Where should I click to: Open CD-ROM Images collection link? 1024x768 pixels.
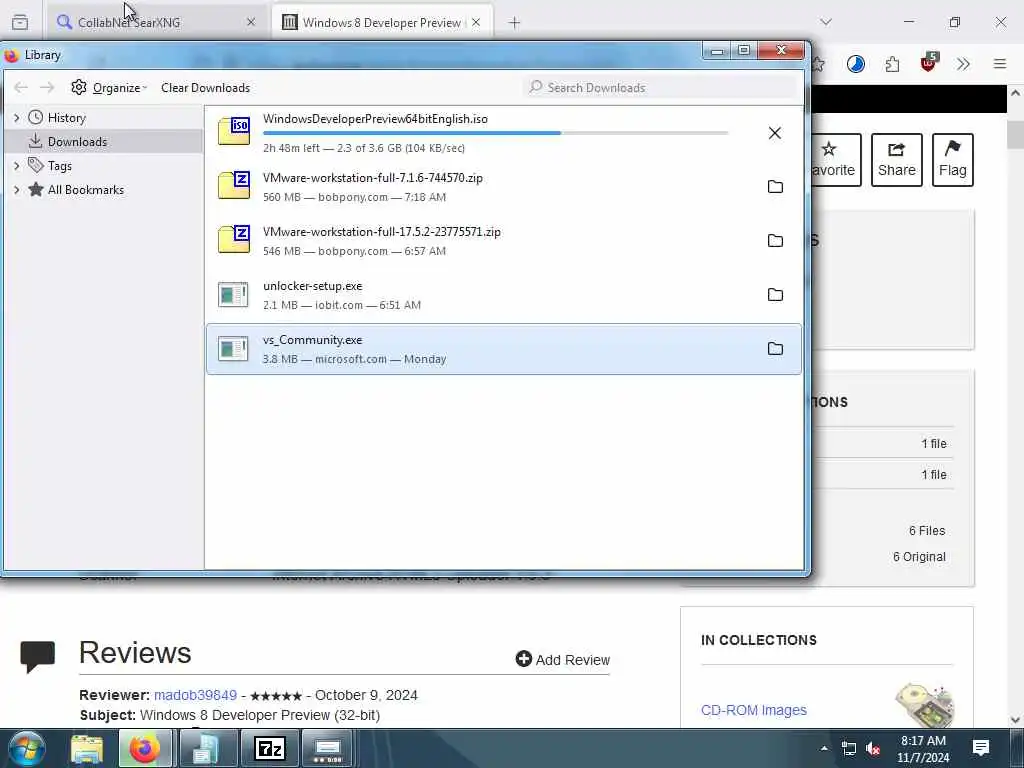[754, 710]
